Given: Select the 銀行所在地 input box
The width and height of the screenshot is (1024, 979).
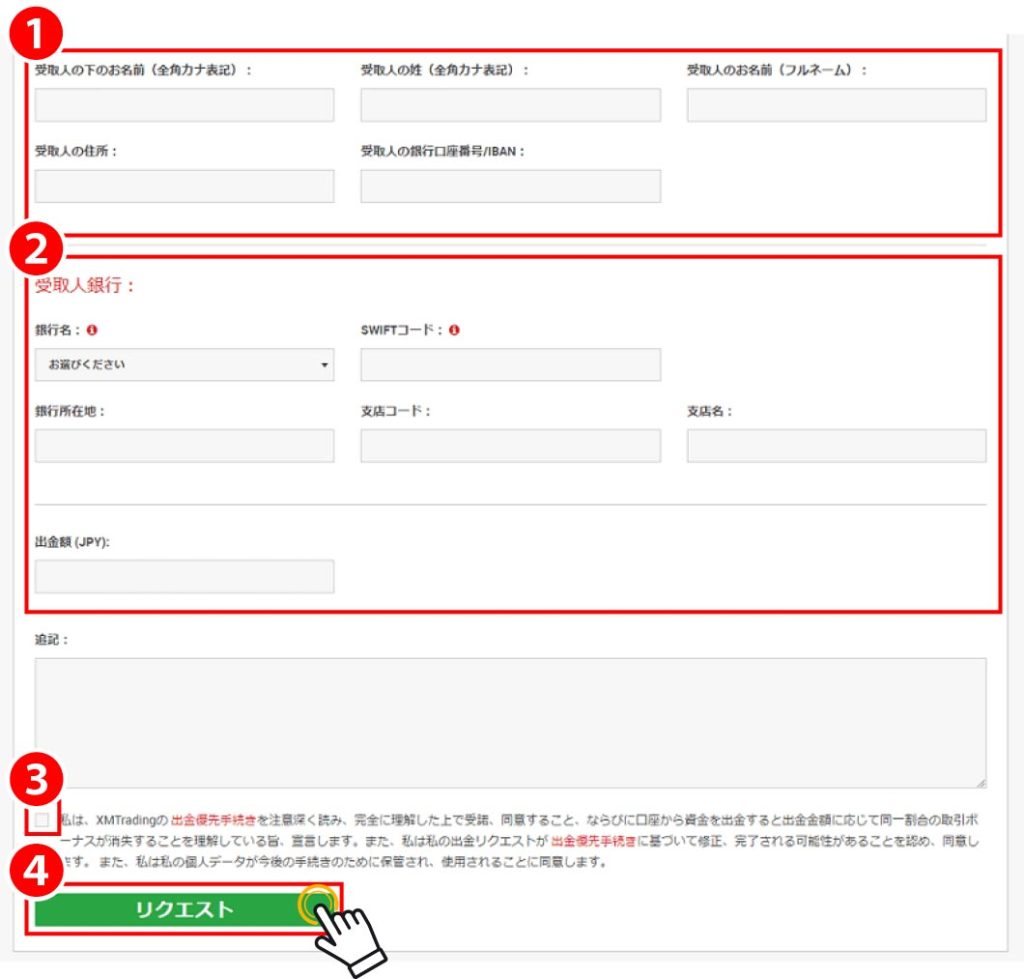Looking at the screenshot, I should click(x=184, y=446).
